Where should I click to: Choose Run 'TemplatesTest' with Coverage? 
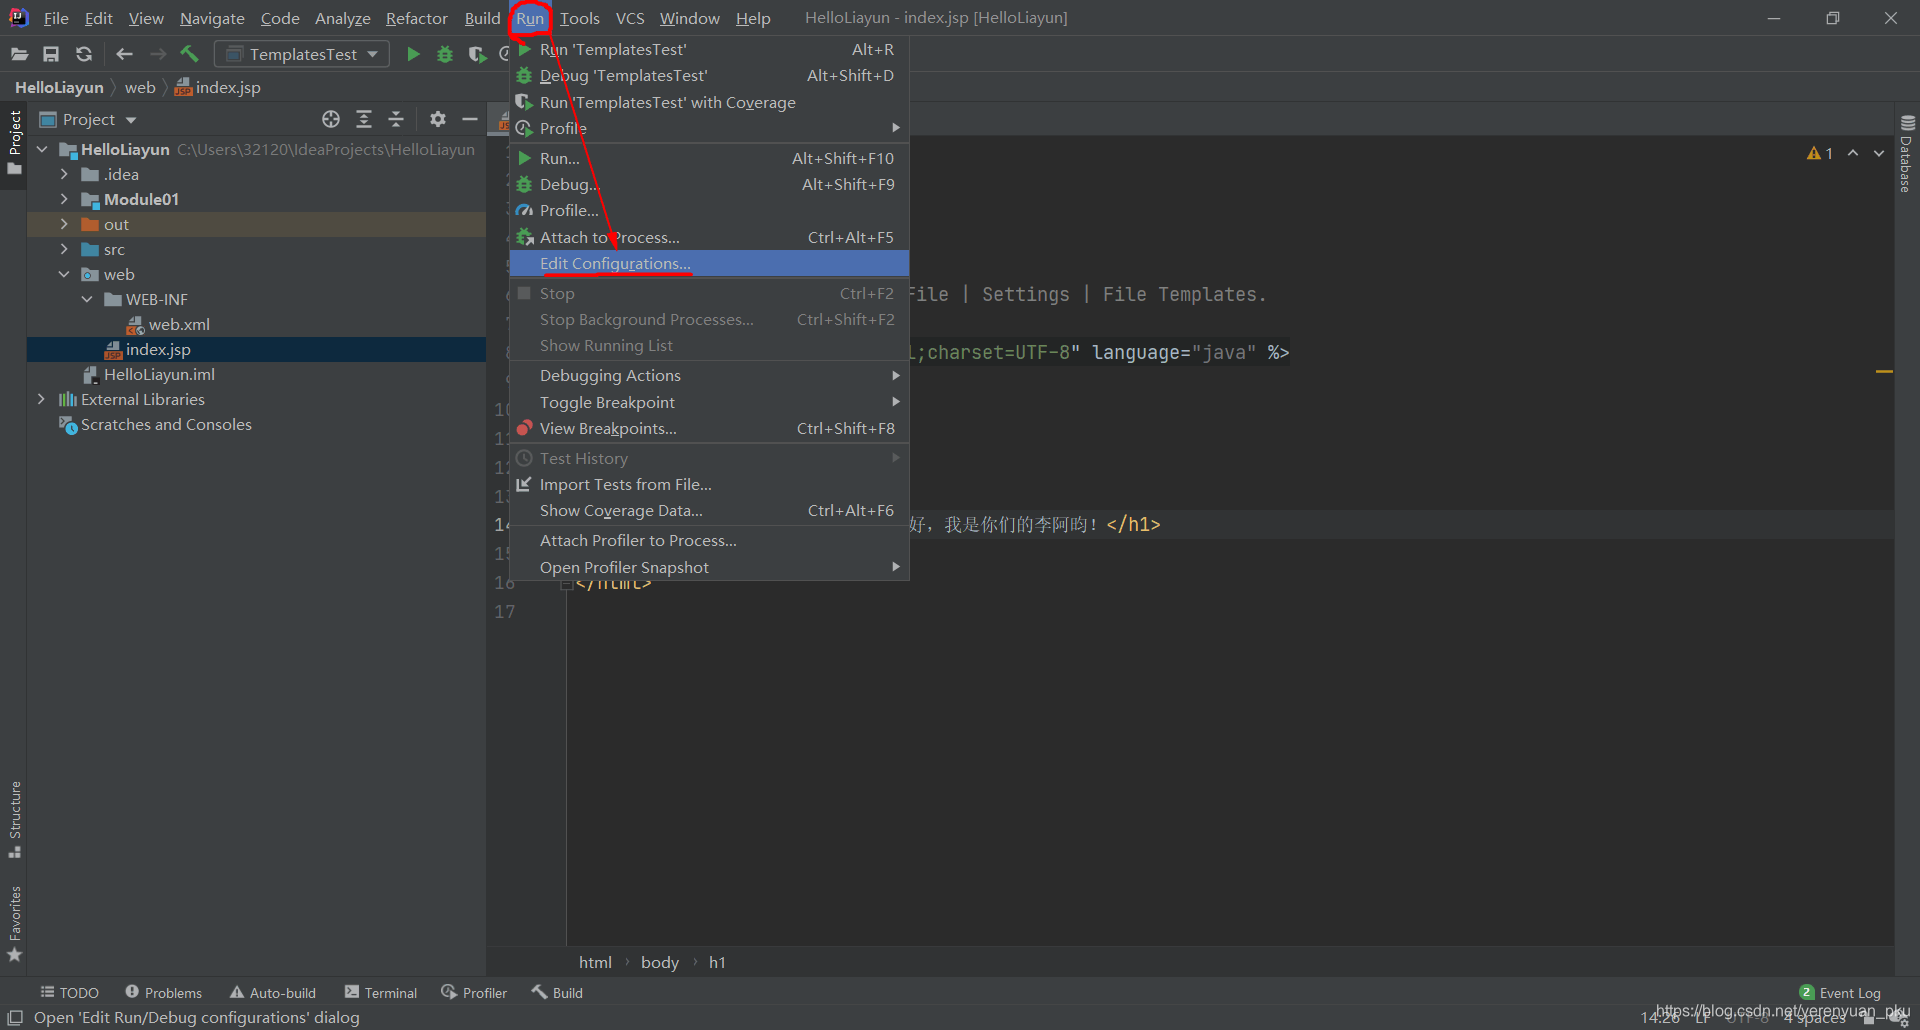tap(709, 102)
